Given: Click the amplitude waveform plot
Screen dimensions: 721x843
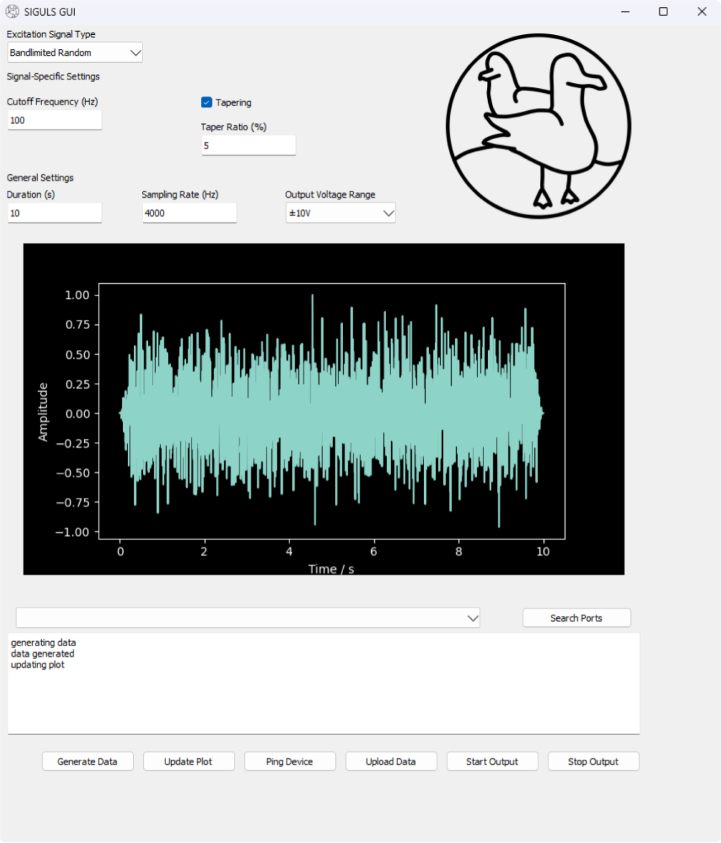Looking at the screenshot, I should point(324,409).
